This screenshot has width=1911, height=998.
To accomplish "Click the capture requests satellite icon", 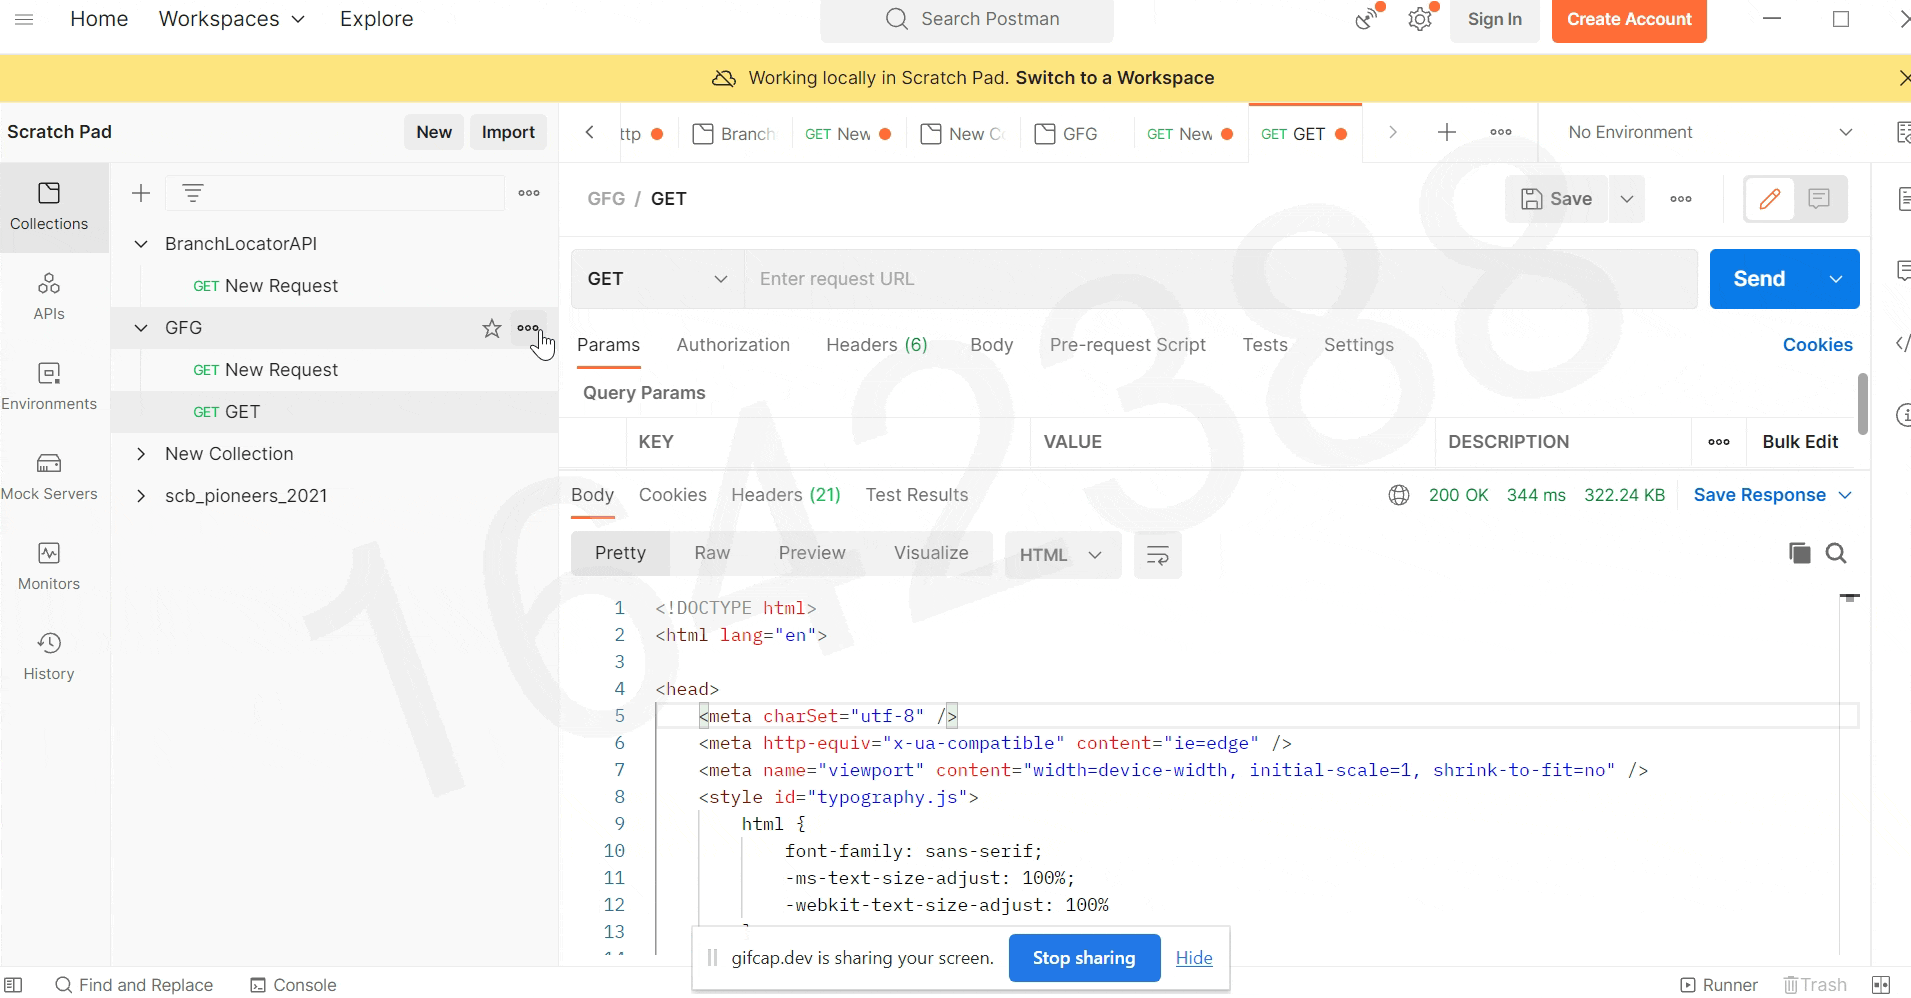I will coord(1366,19).
